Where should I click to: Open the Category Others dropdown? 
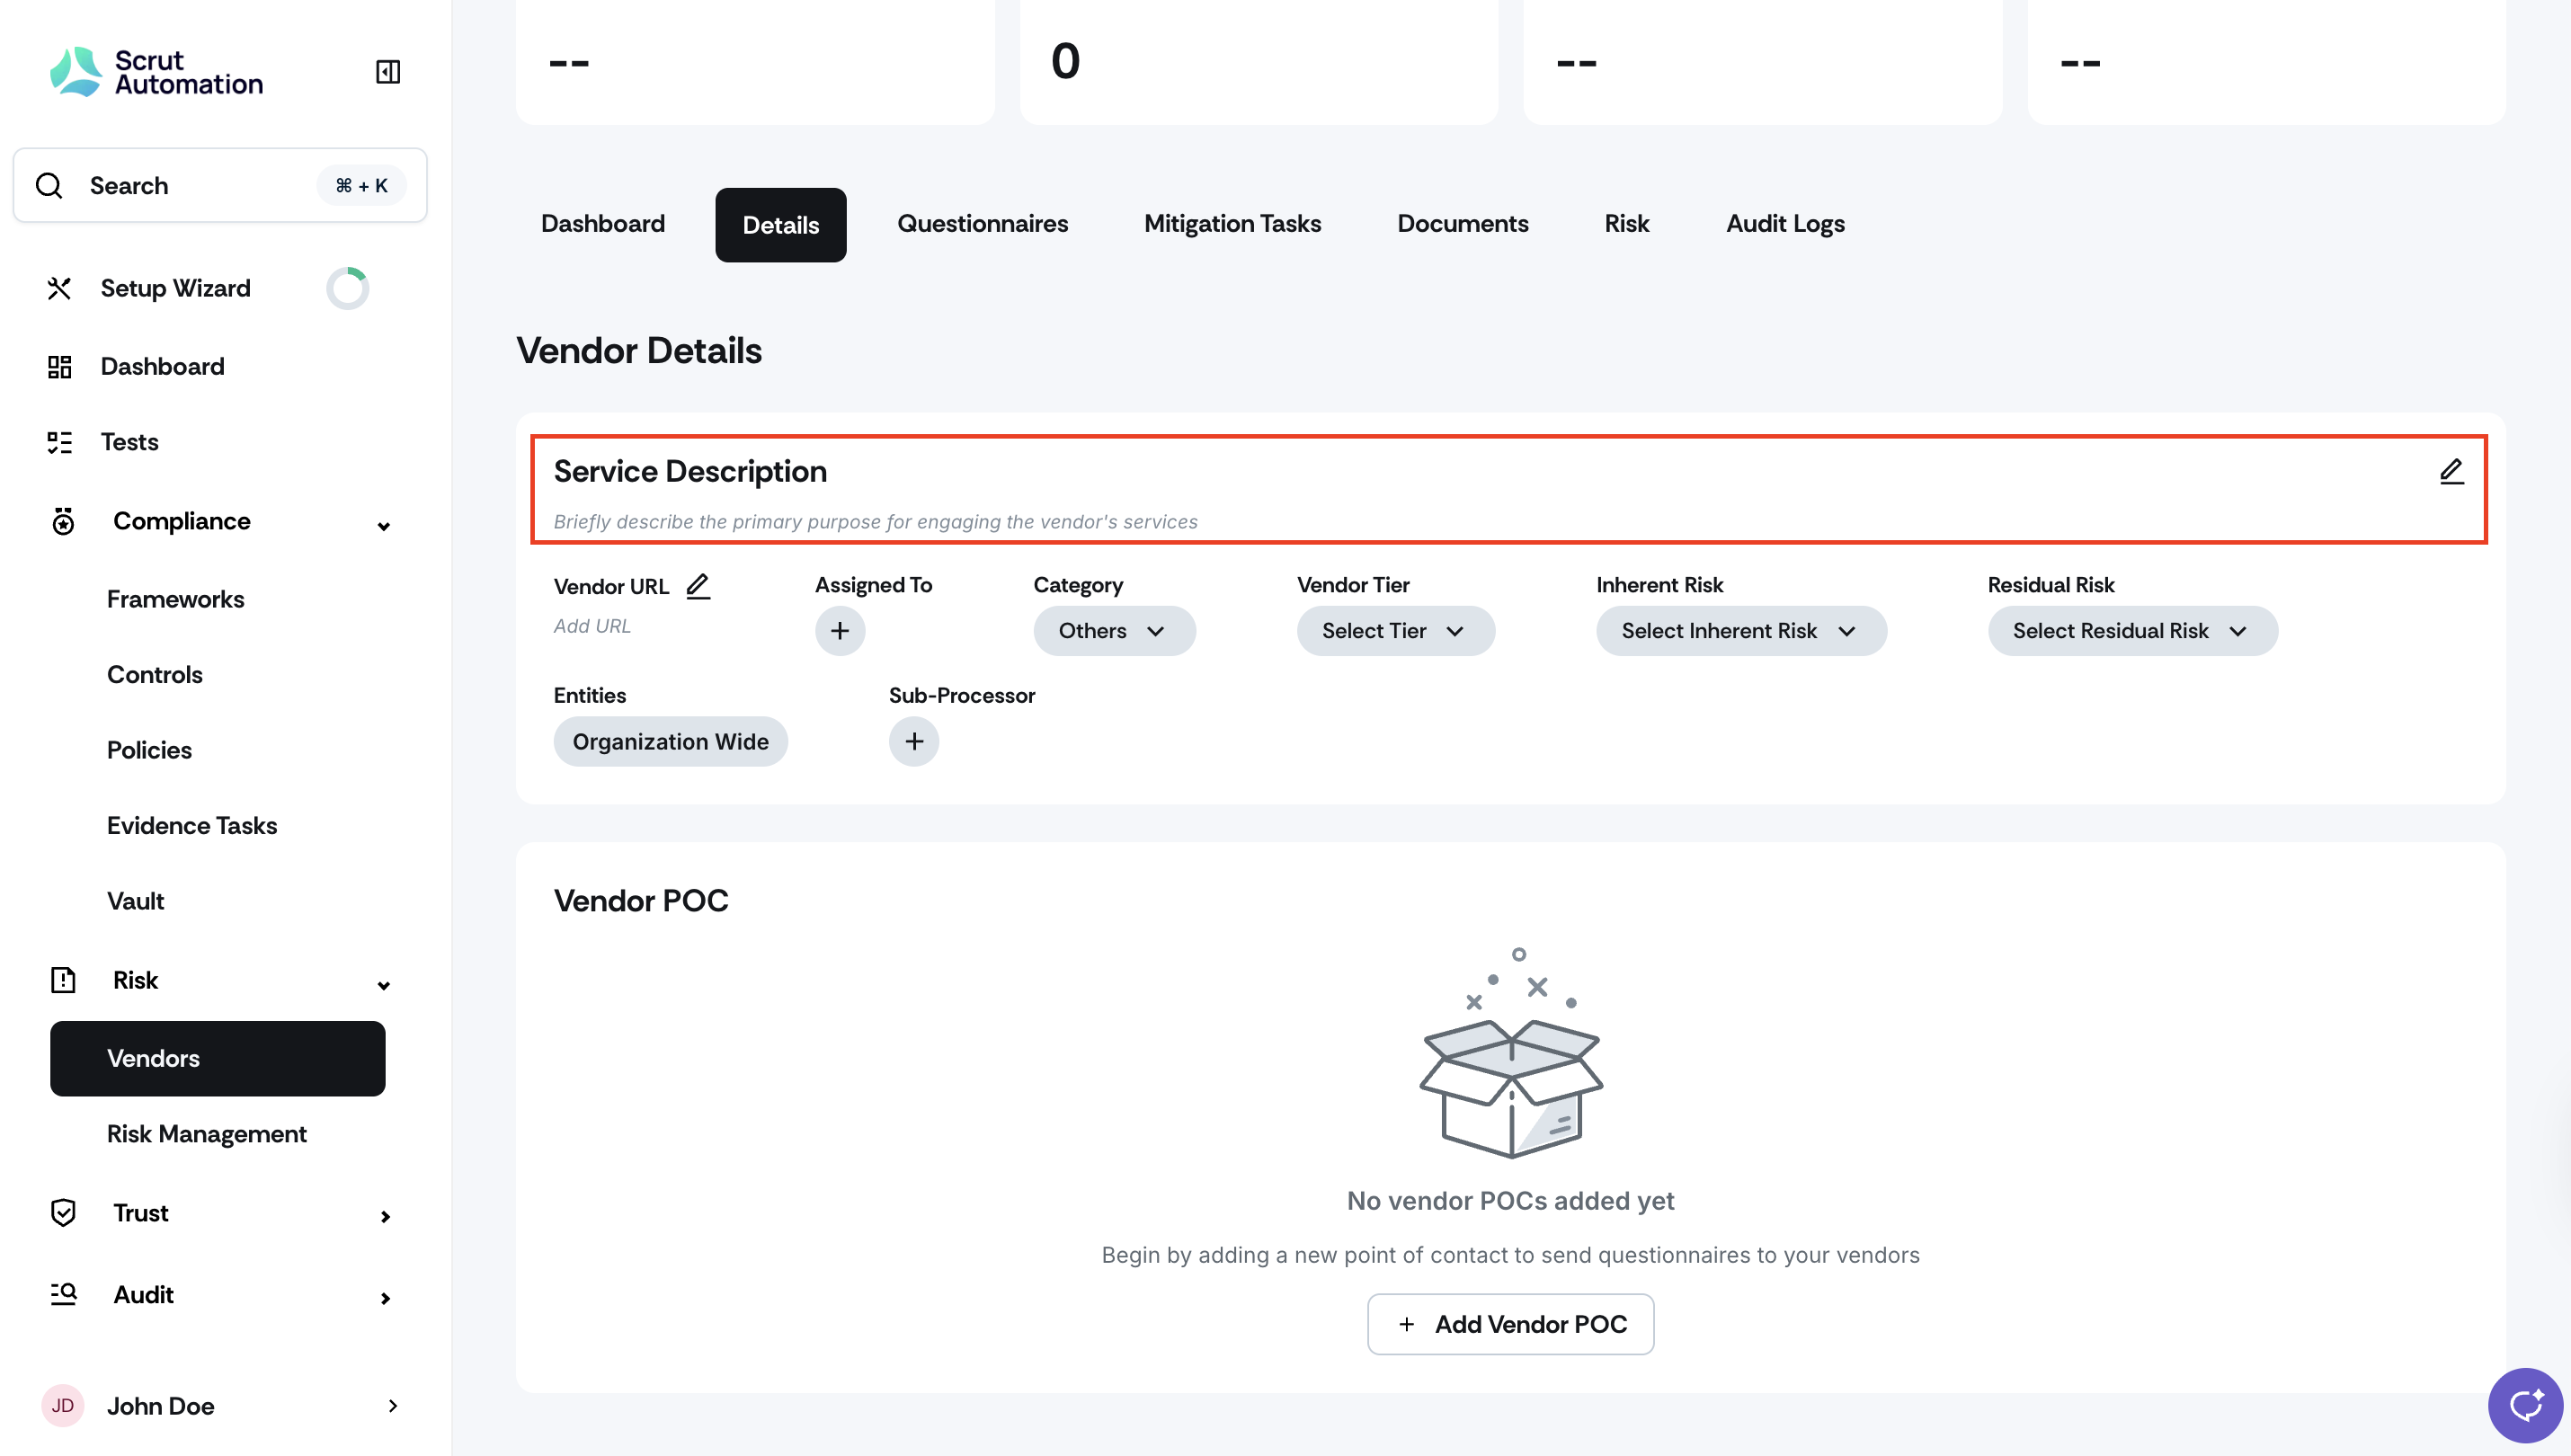click(x=1113, y=631)
